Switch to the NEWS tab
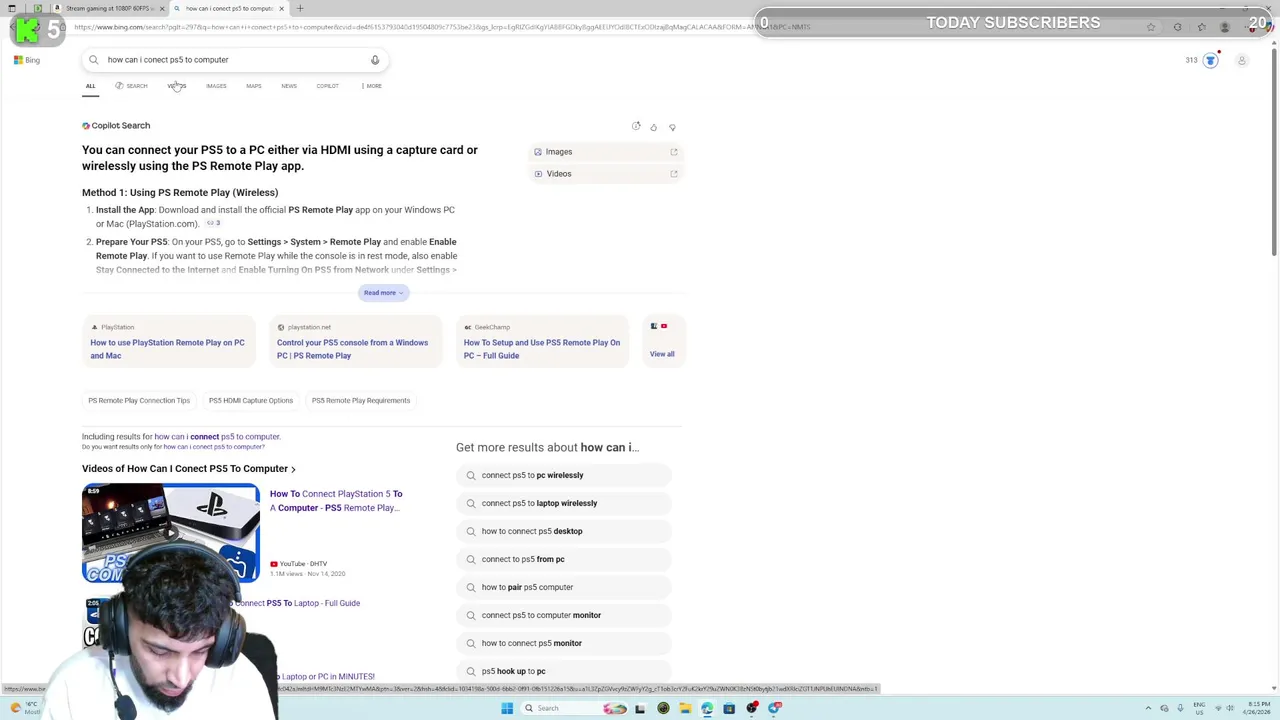1280x720 pixels. 289,86
